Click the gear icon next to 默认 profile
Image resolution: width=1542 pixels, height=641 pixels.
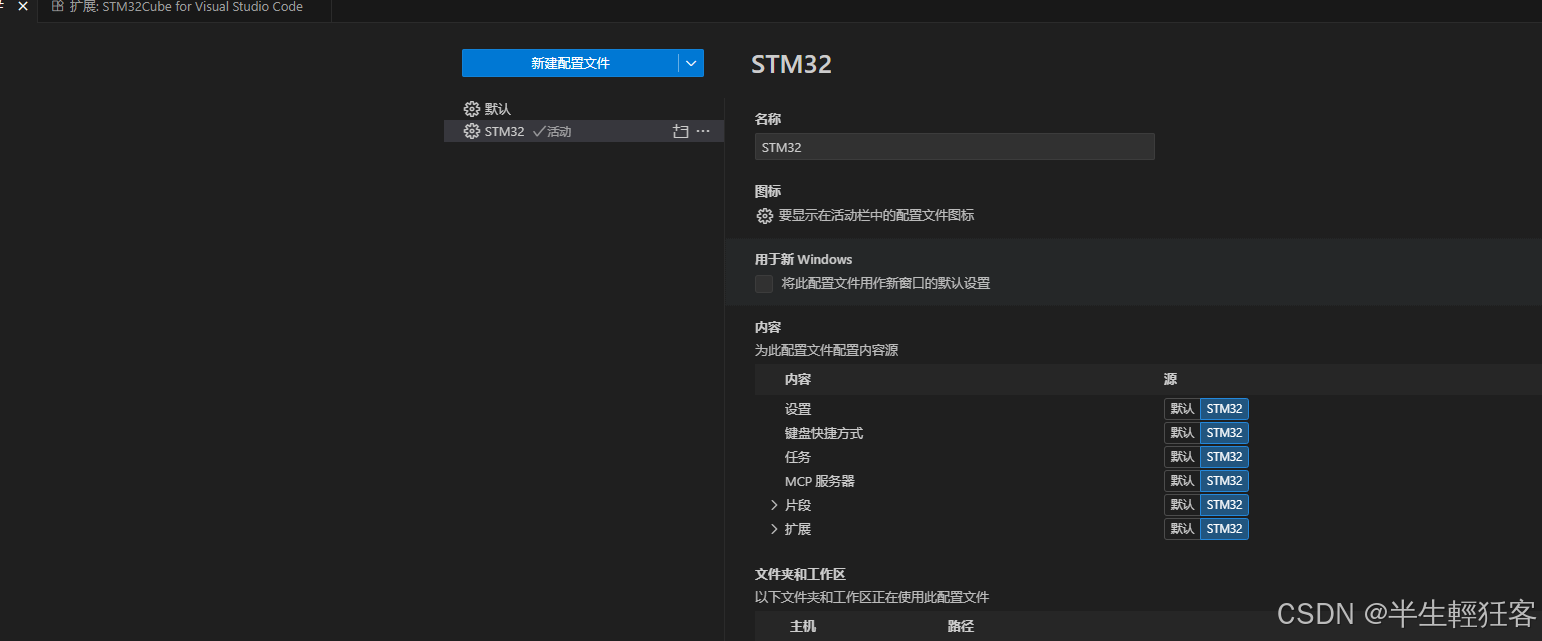point(471,108)
